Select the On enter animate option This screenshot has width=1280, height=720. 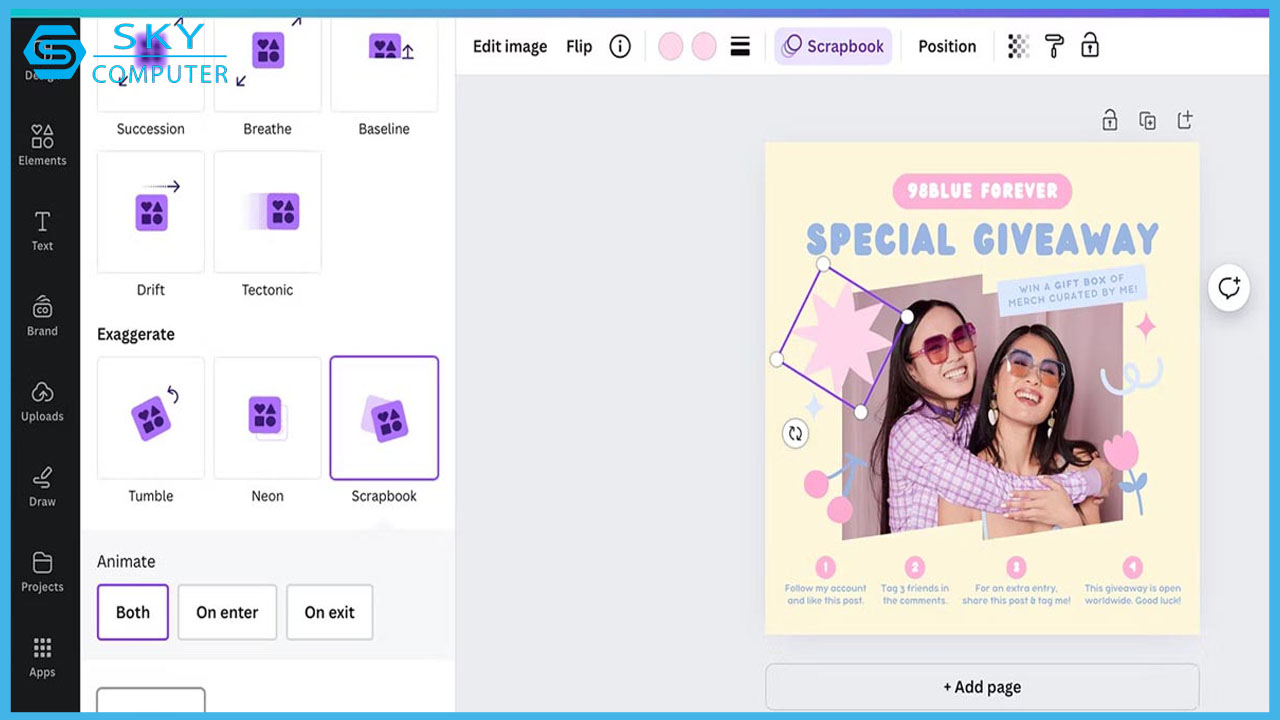(x=227, y=612)
